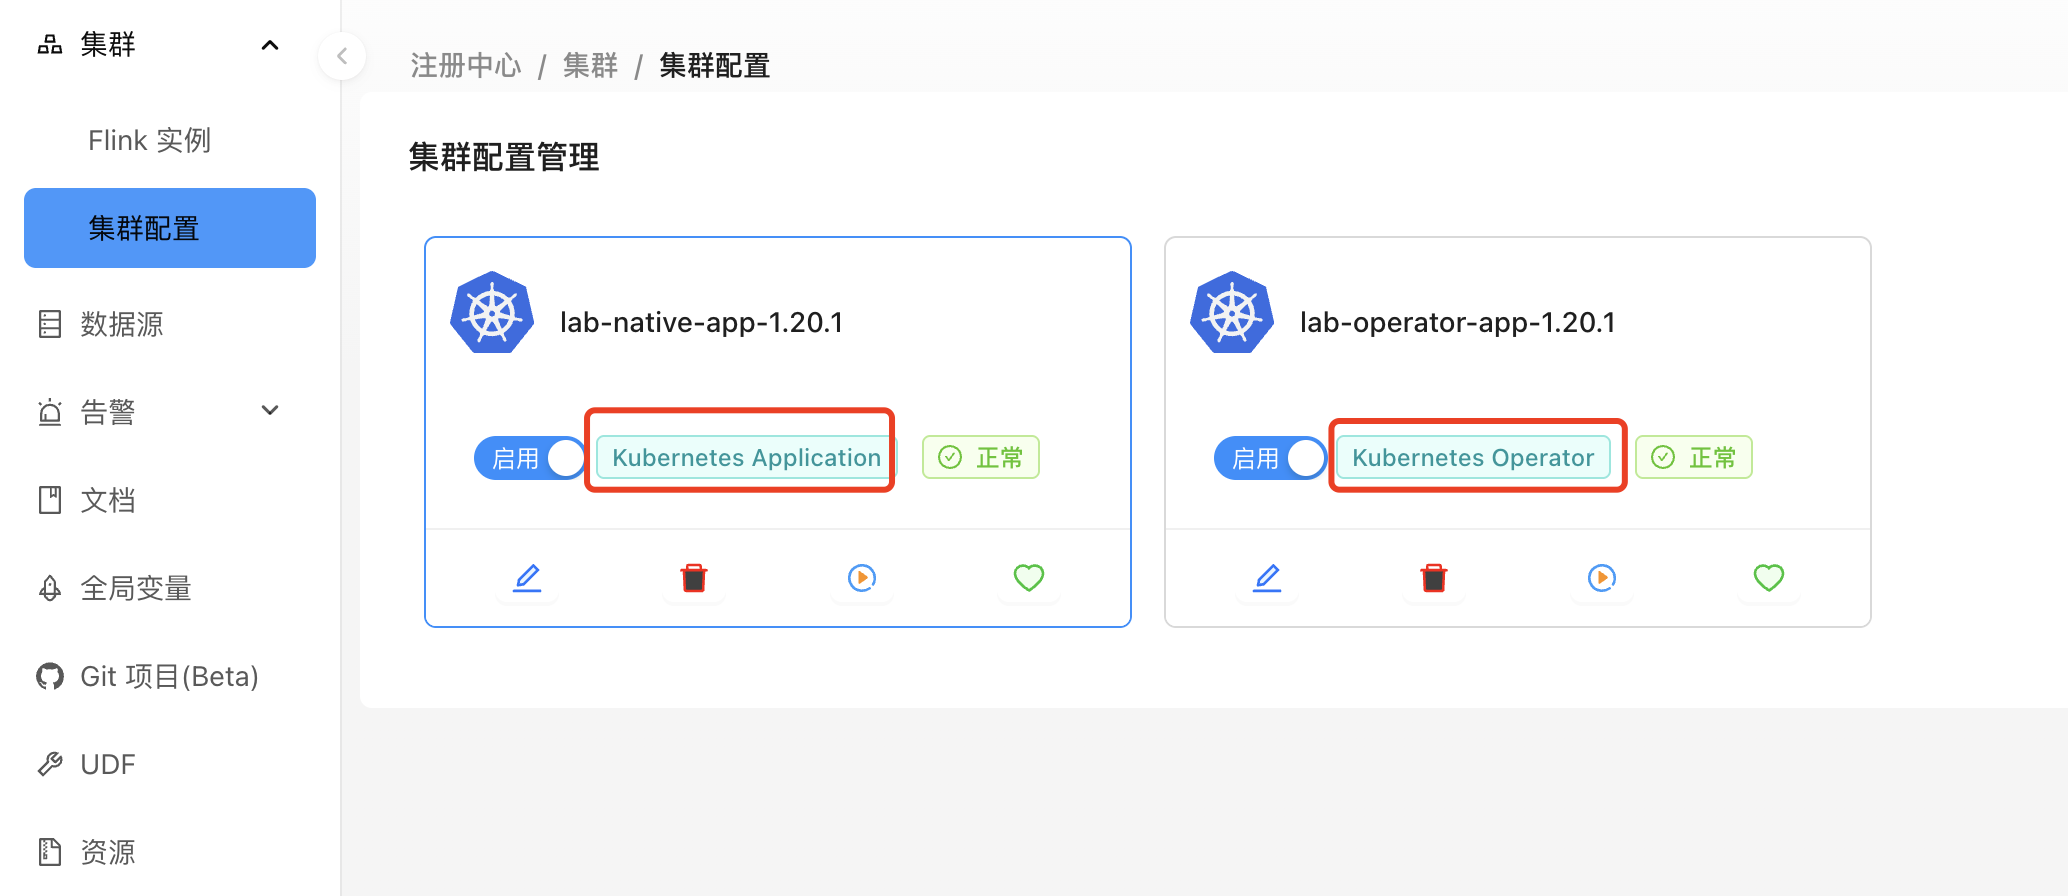Disable the lab-native-app-1.20.1 启用 switch

(530, 458)
